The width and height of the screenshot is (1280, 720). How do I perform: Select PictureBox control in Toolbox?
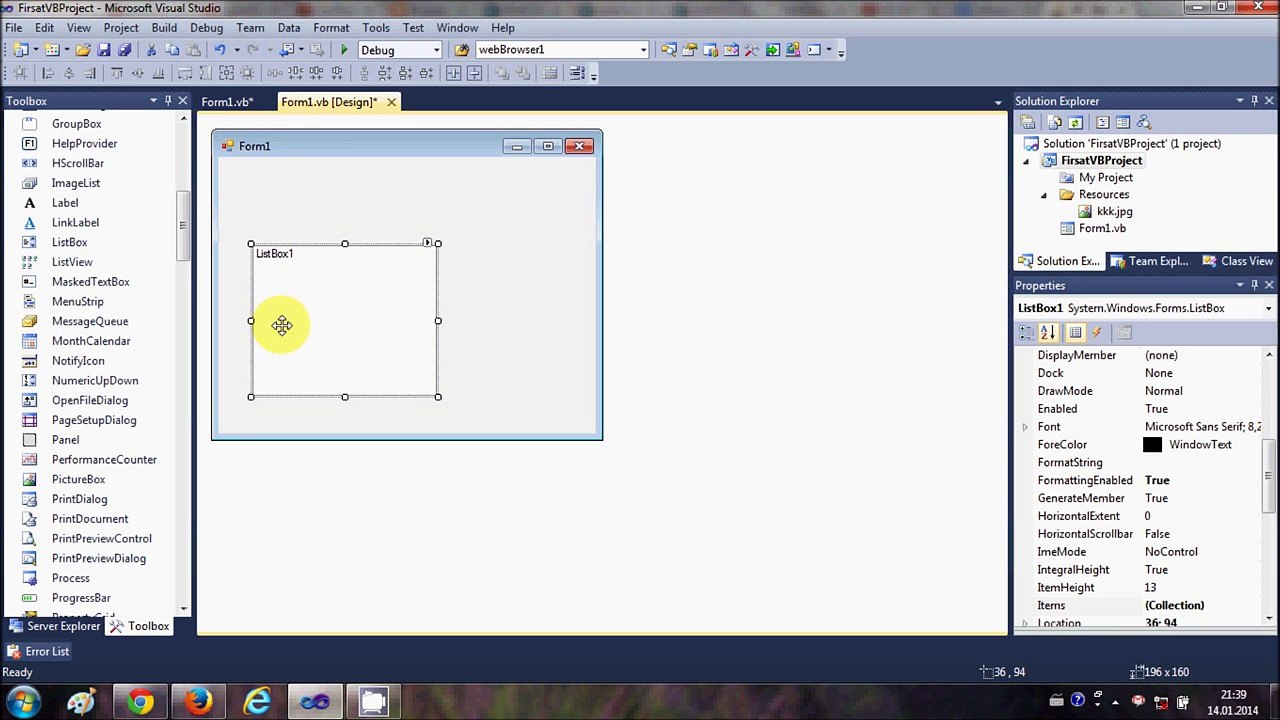tap(78, 479)
